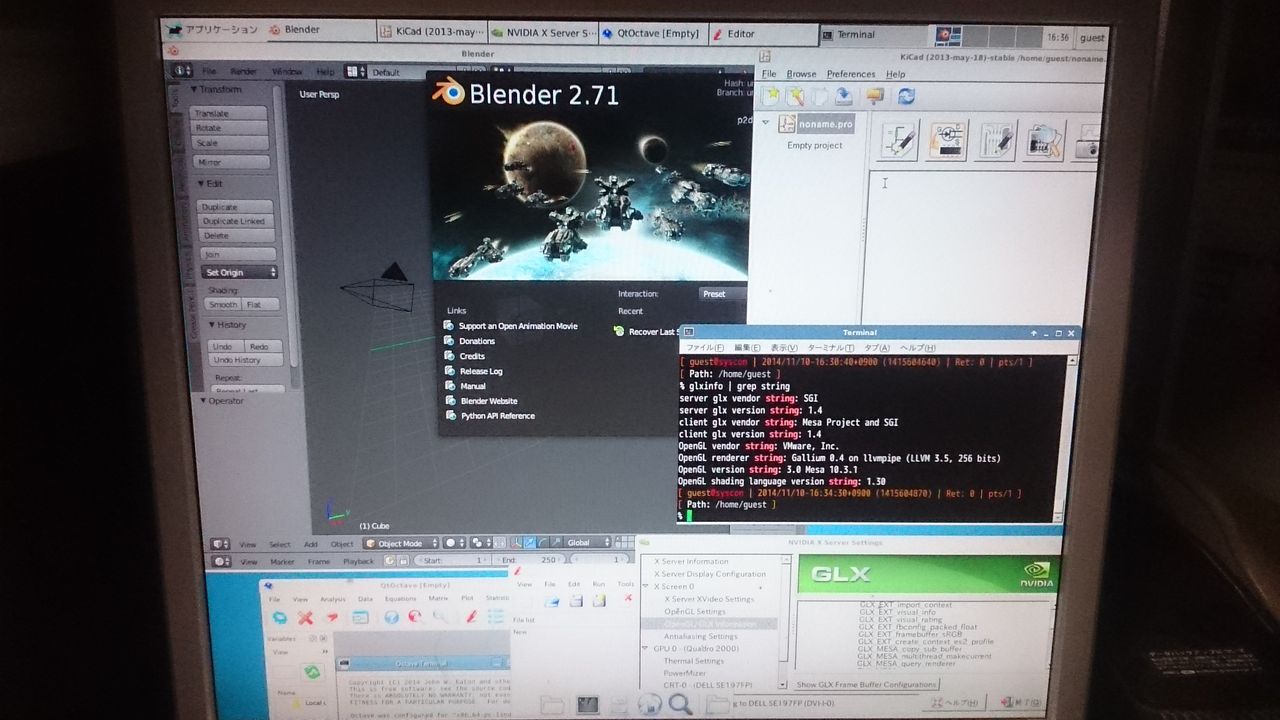Collapse the KiCad project tree expander
The height and width of the screenshot is (720, 1280).
[766, 123]
